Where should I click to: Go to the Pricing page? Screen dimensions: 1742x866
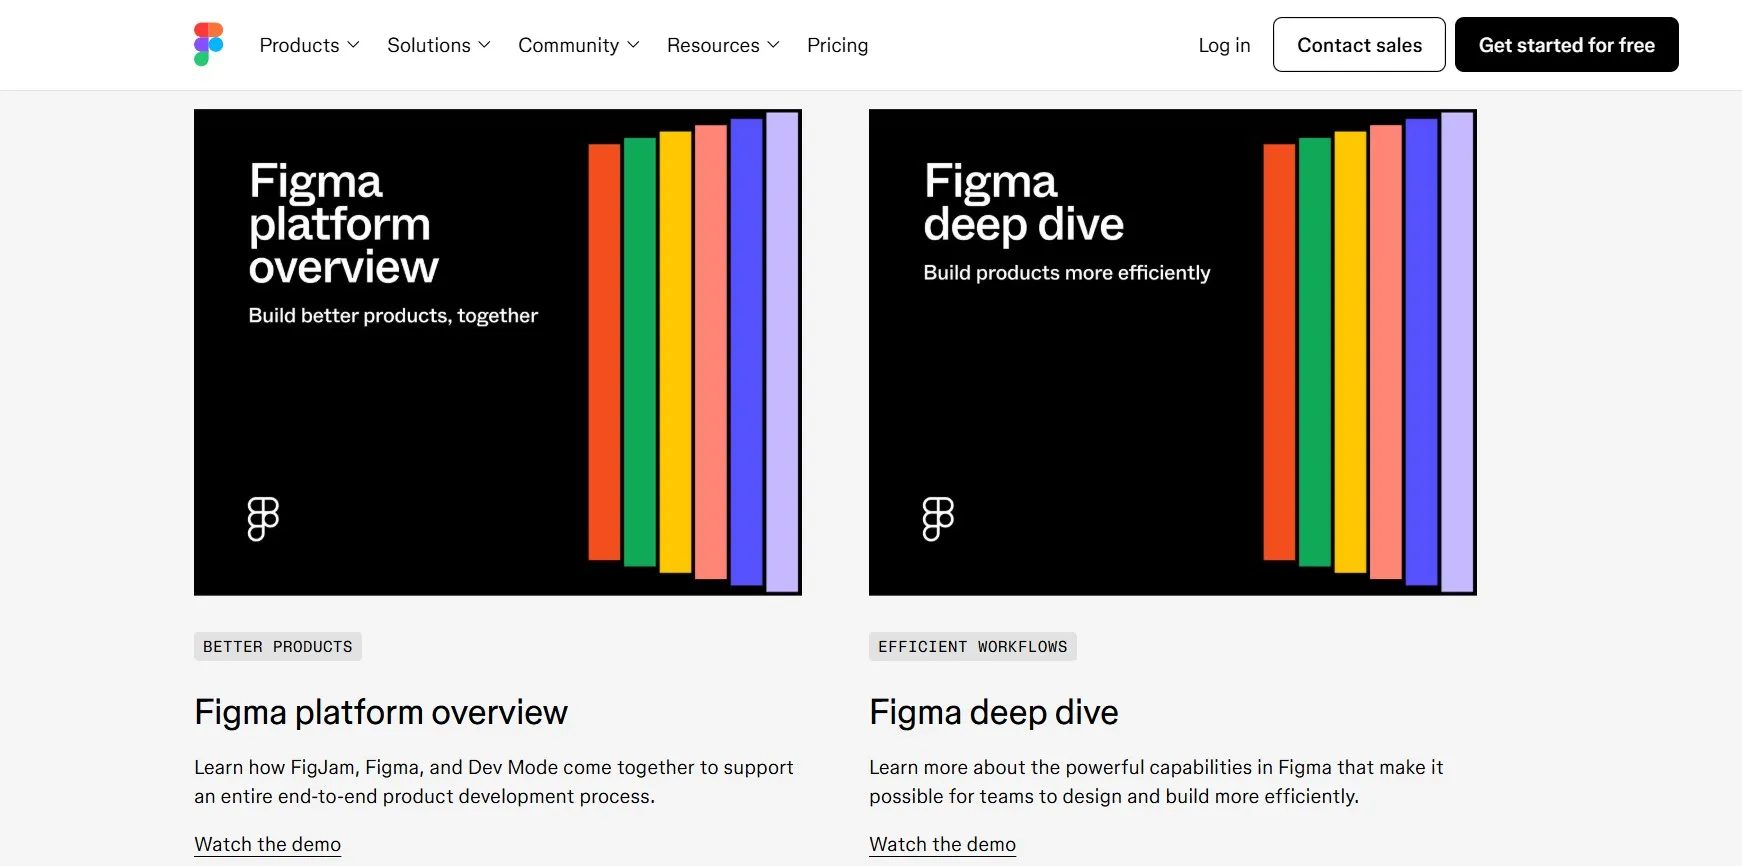tap(837, 45)
